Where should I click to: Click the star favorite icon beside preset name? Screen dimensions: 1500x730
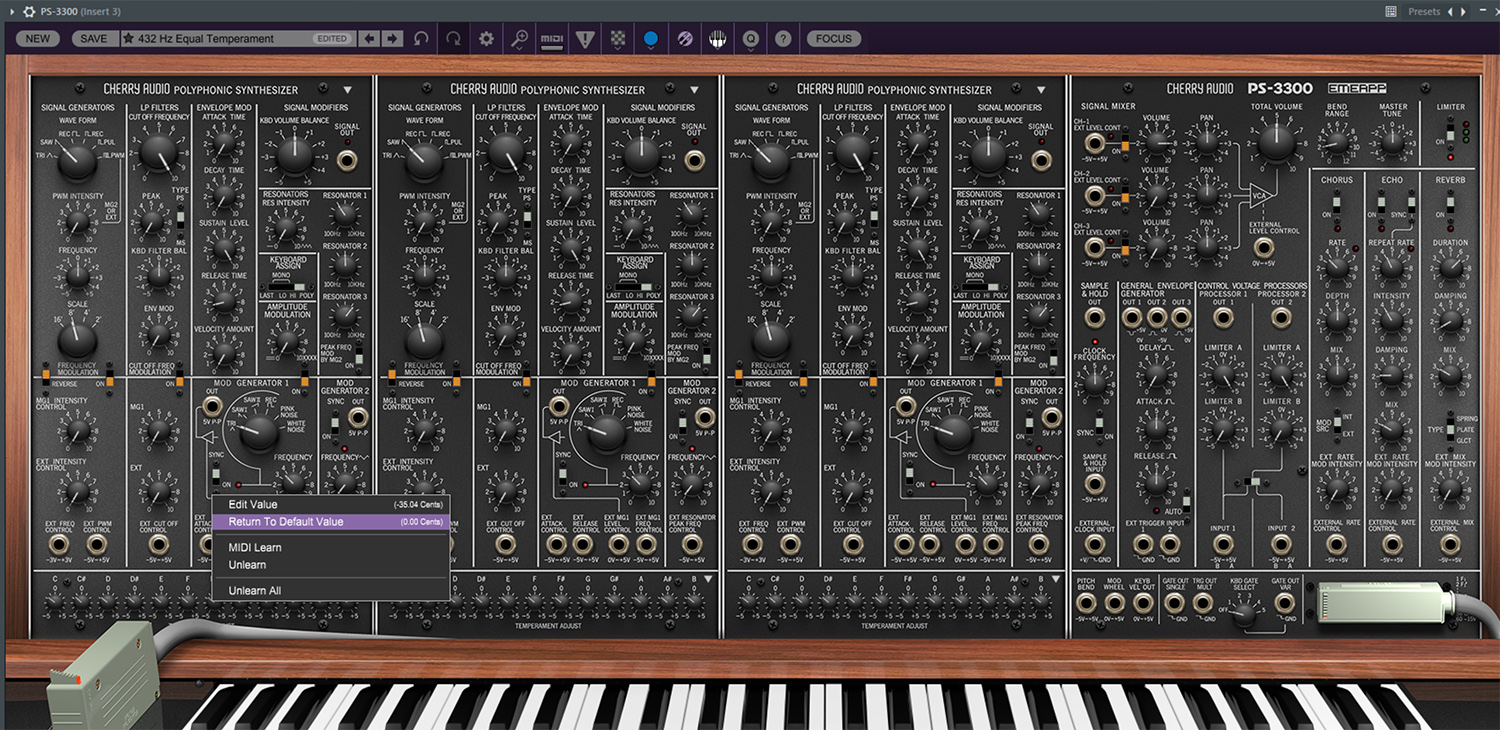click(x=128, y=39)
